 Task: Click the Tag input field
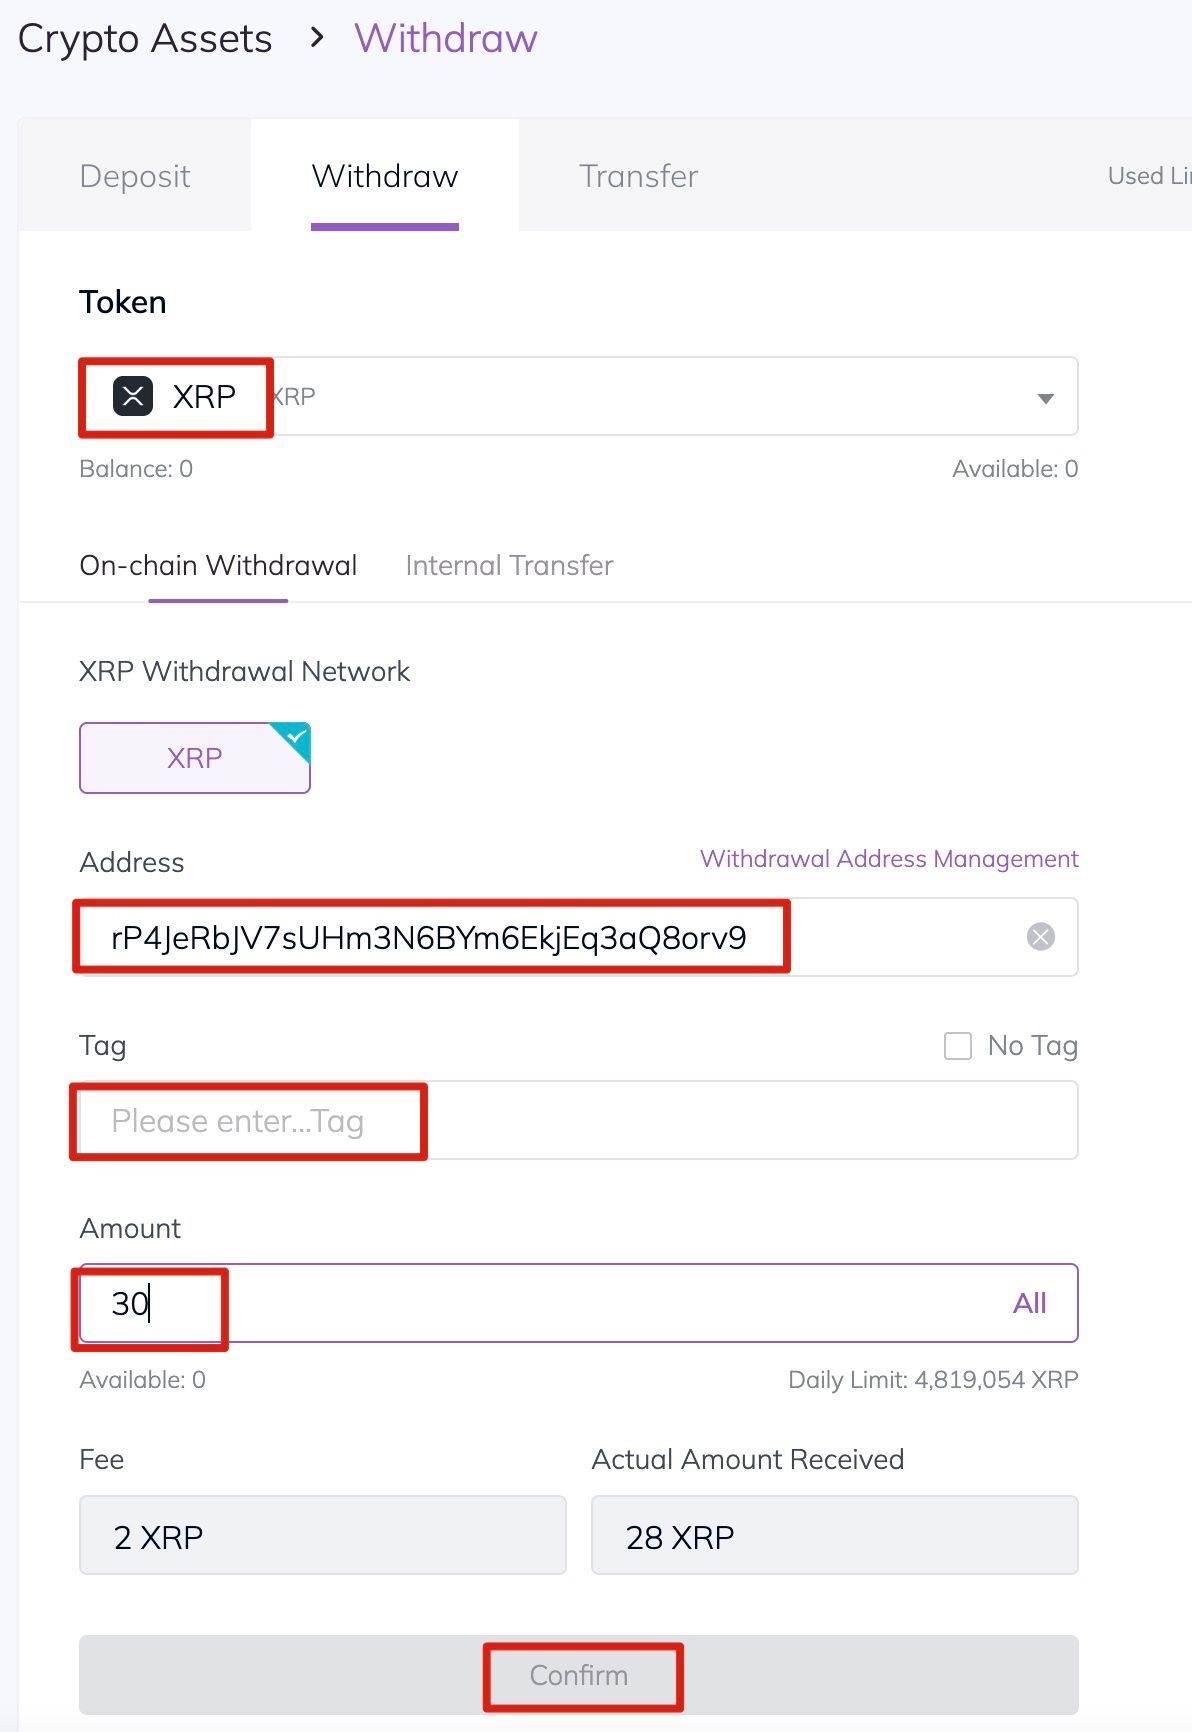click(578, 1121)
